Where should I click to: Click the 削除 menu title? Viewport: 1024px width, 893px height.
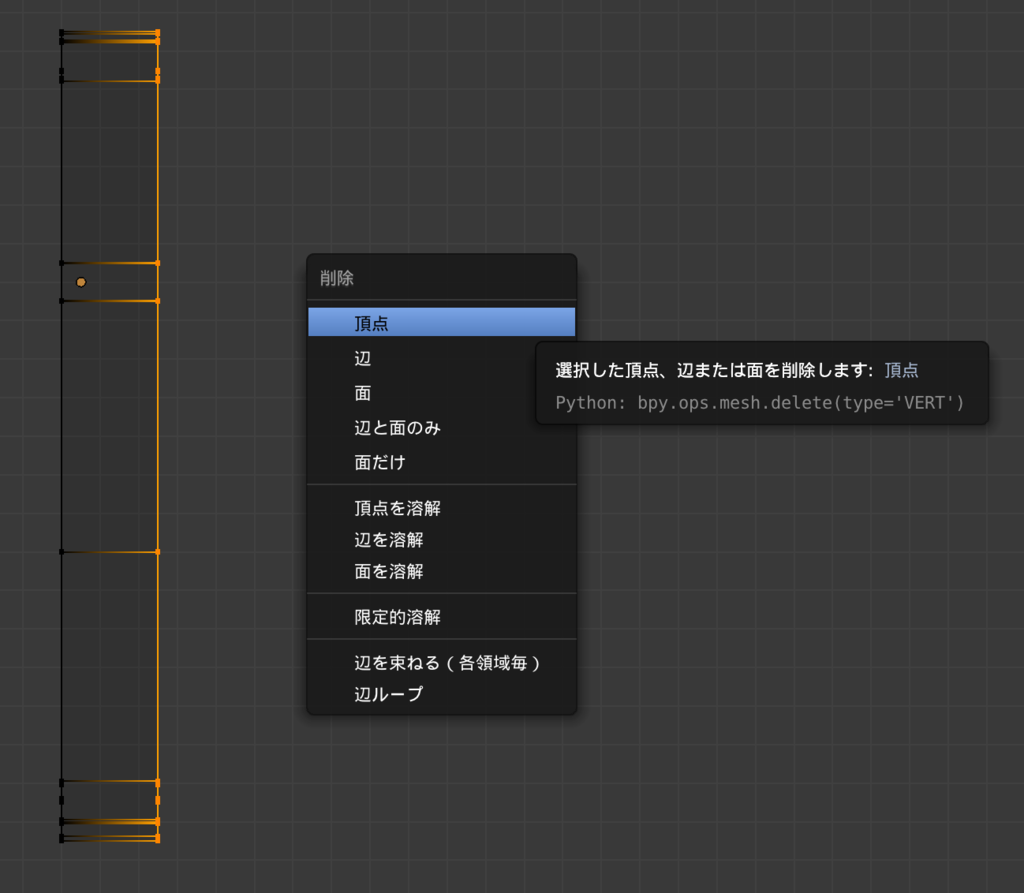(337, 278)
